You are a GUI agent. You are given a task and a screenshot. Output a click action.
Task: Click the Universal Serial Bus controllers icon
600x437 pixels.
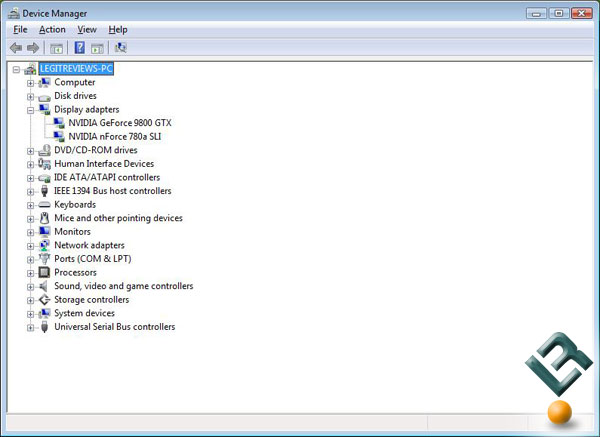point(44,327)
